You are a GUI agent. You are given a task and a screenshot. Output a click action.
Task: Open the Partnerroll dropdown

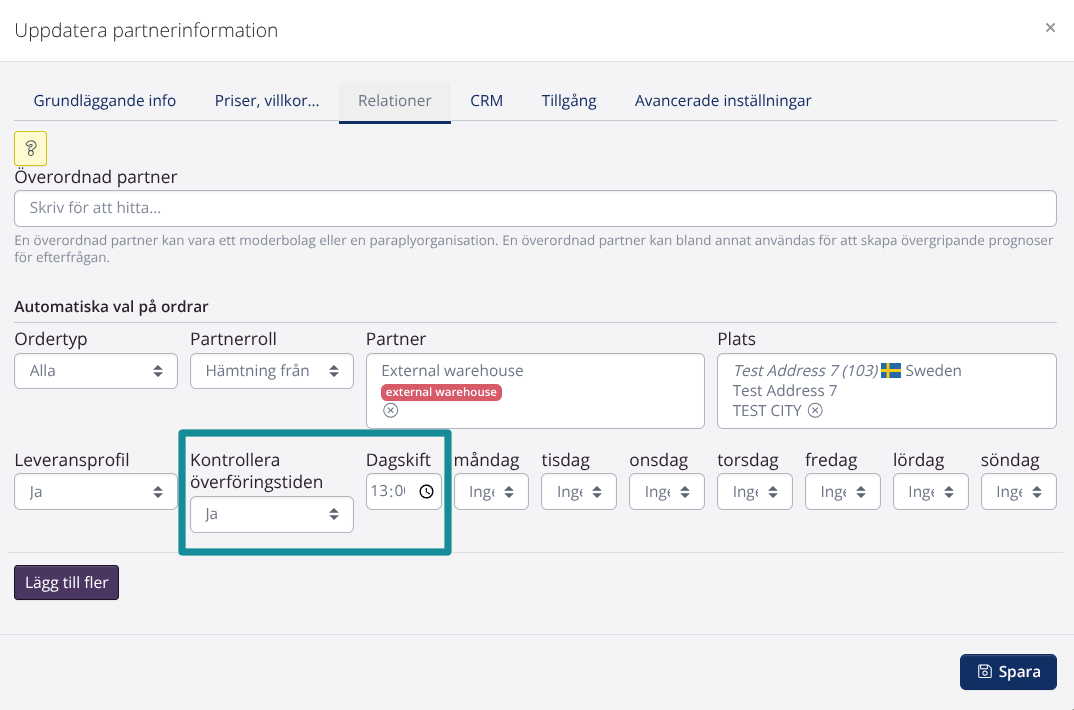point(272,371)
